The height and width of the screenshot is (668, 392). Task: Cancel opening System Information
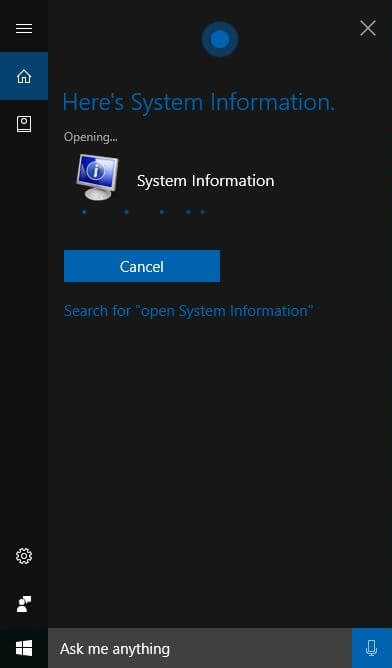pos(142,266)
